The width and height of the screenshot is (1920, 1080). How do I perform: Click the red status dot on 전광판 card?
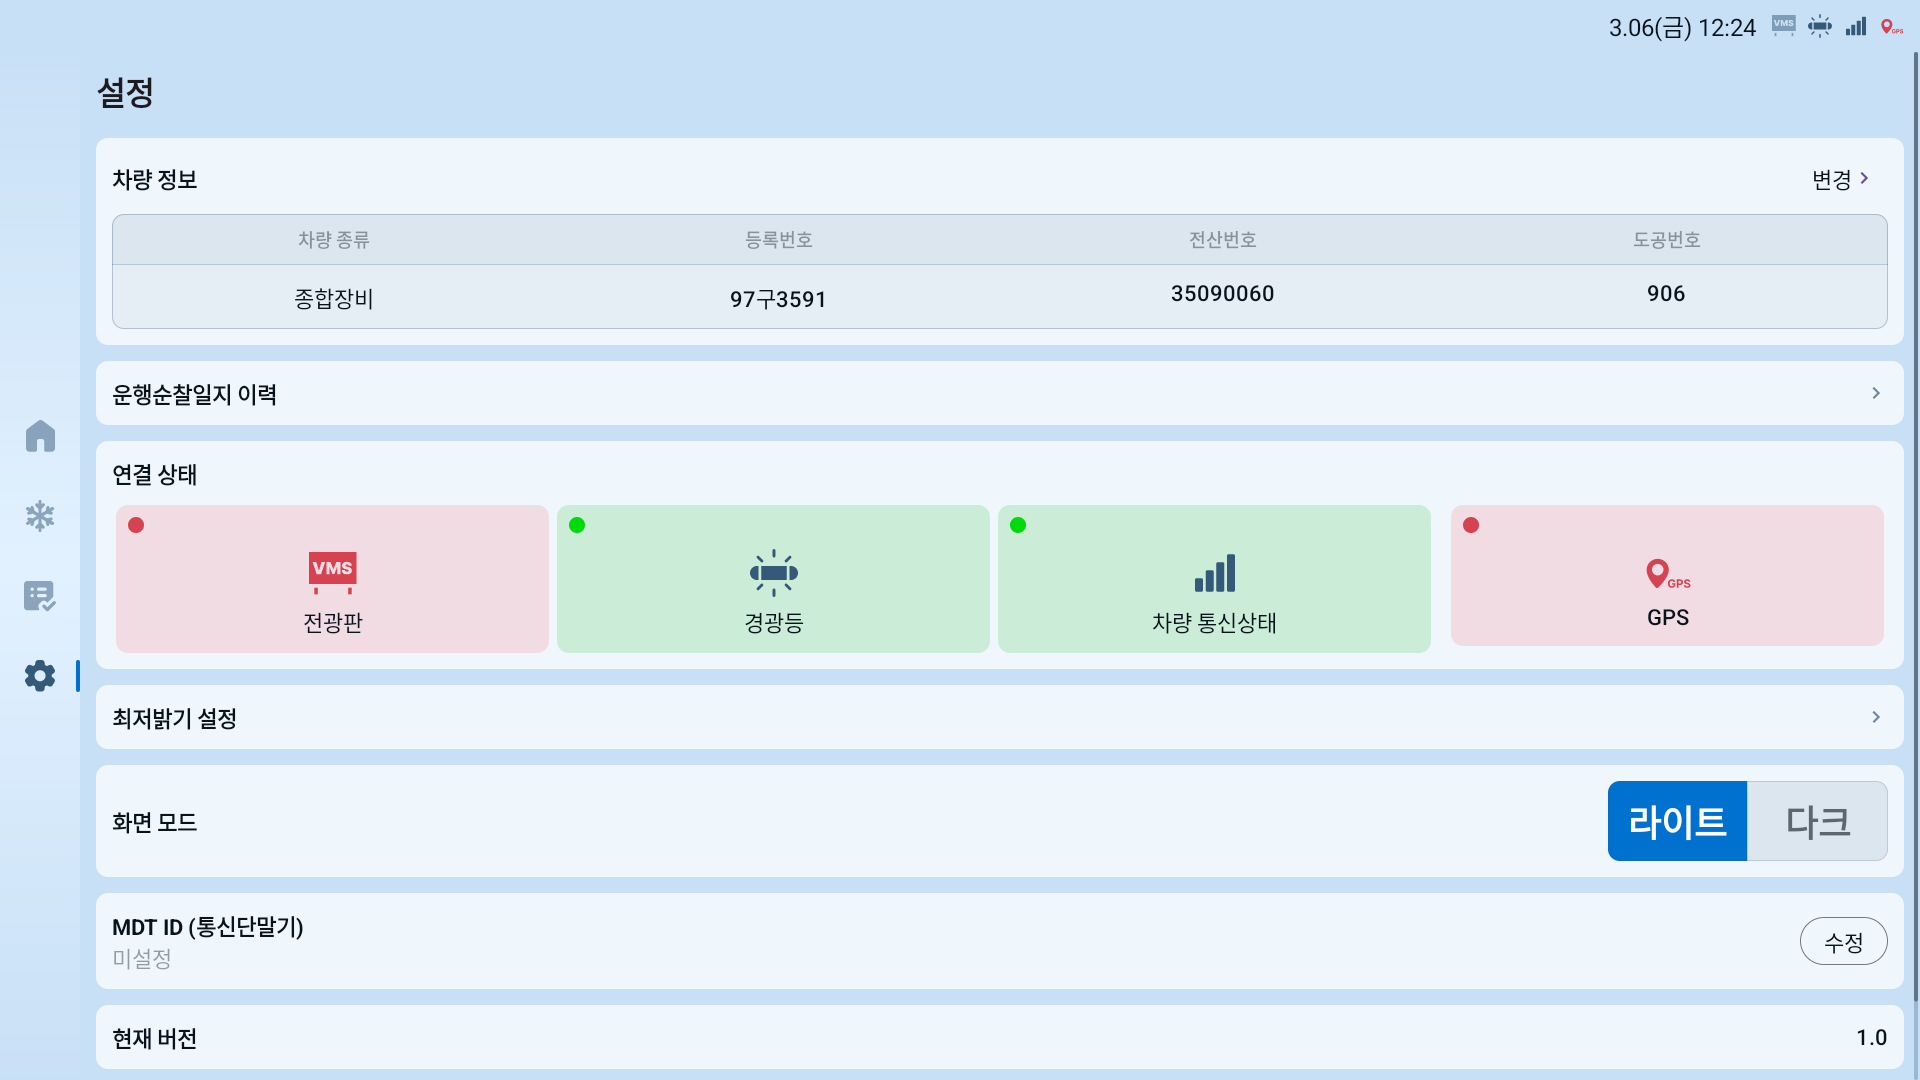(136, 525)
